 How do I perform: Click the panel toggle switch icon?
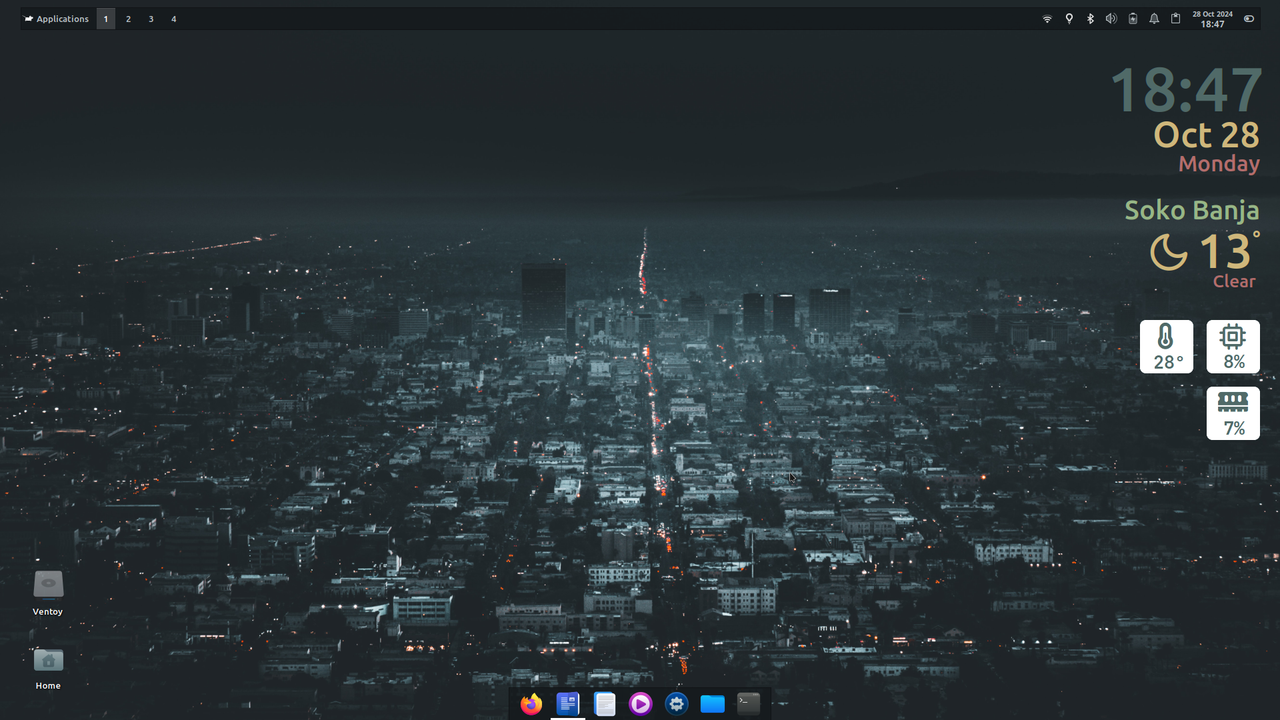click(x=1249, y=19)
